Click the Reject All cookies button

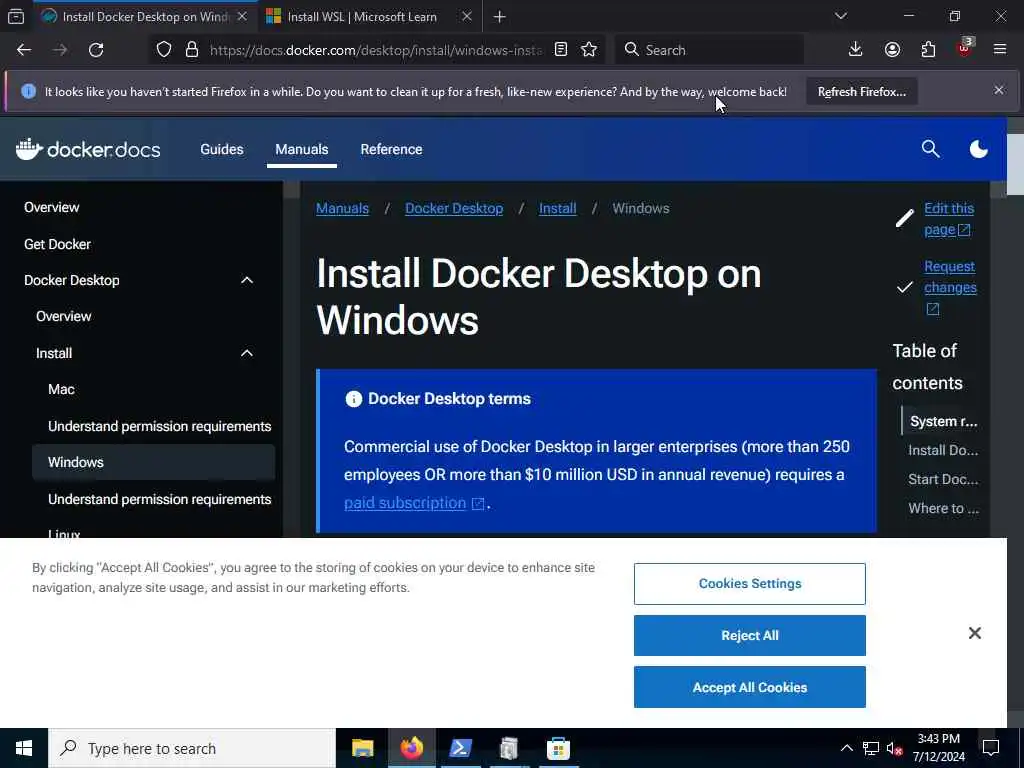pyautogui.click(x=750, y=635)
